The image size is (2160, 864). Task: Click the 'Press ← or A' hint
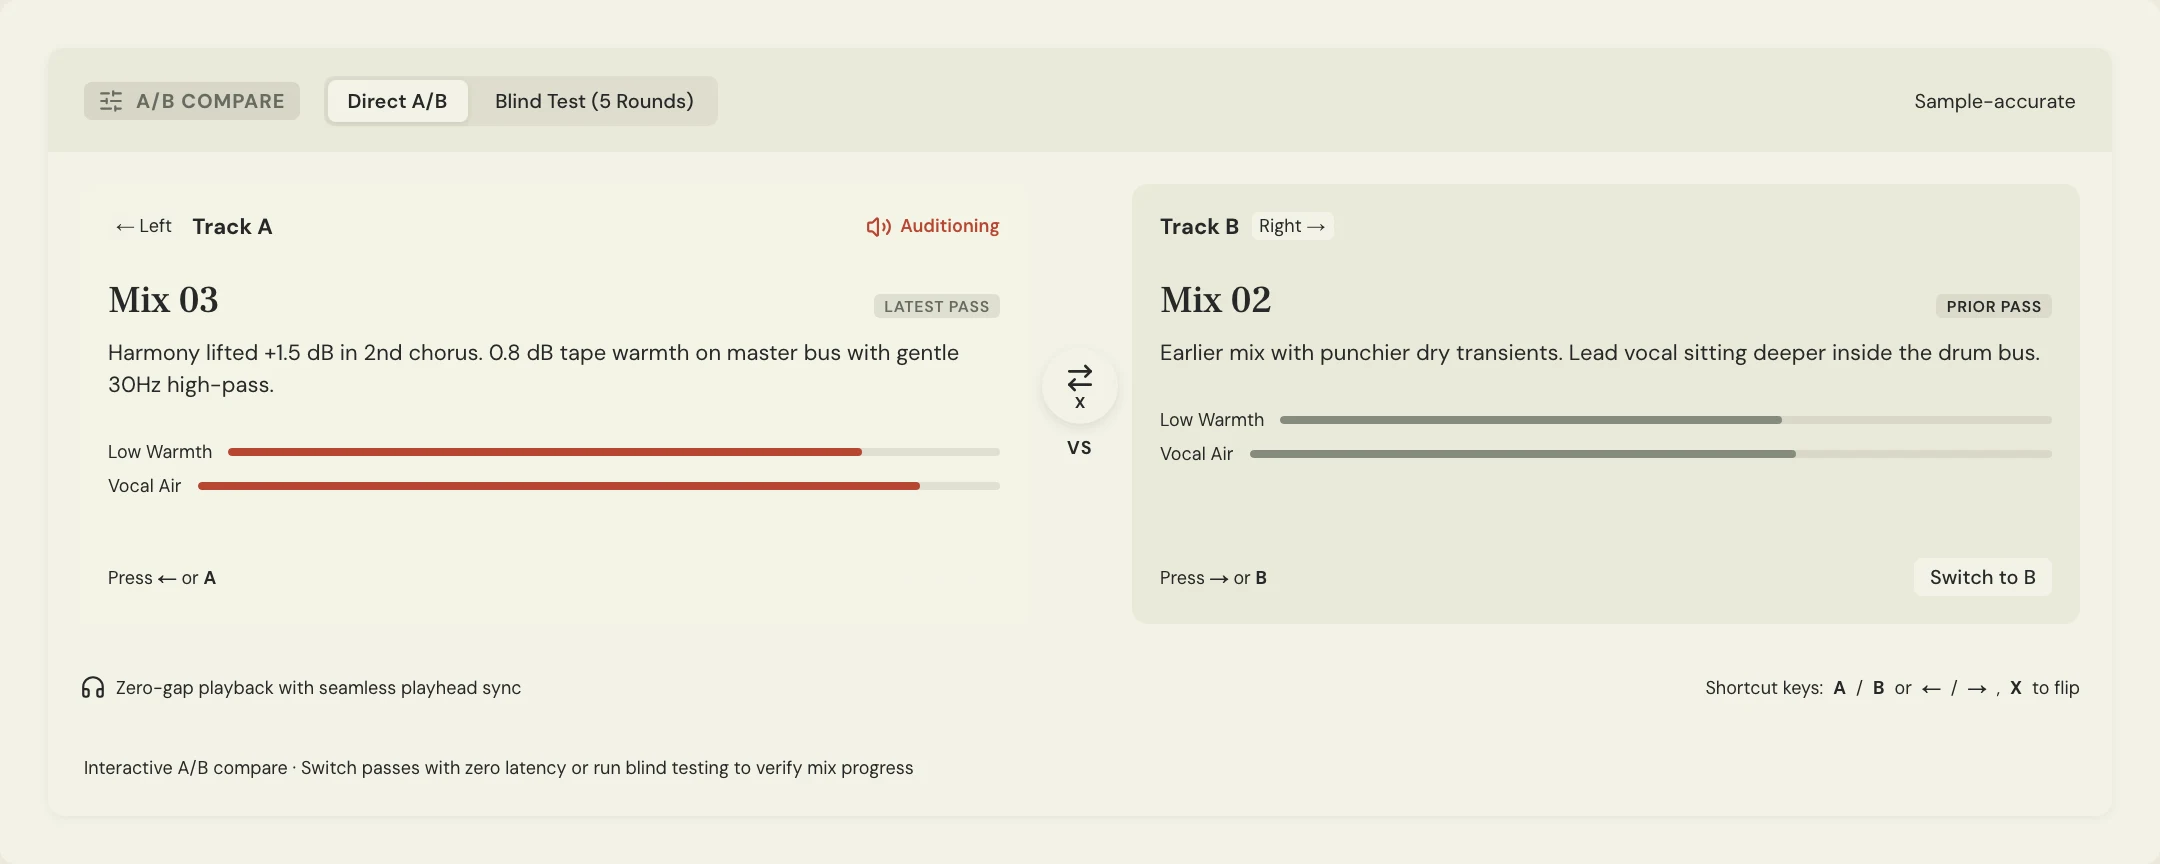pyautogui.click(x=162, y=578)
